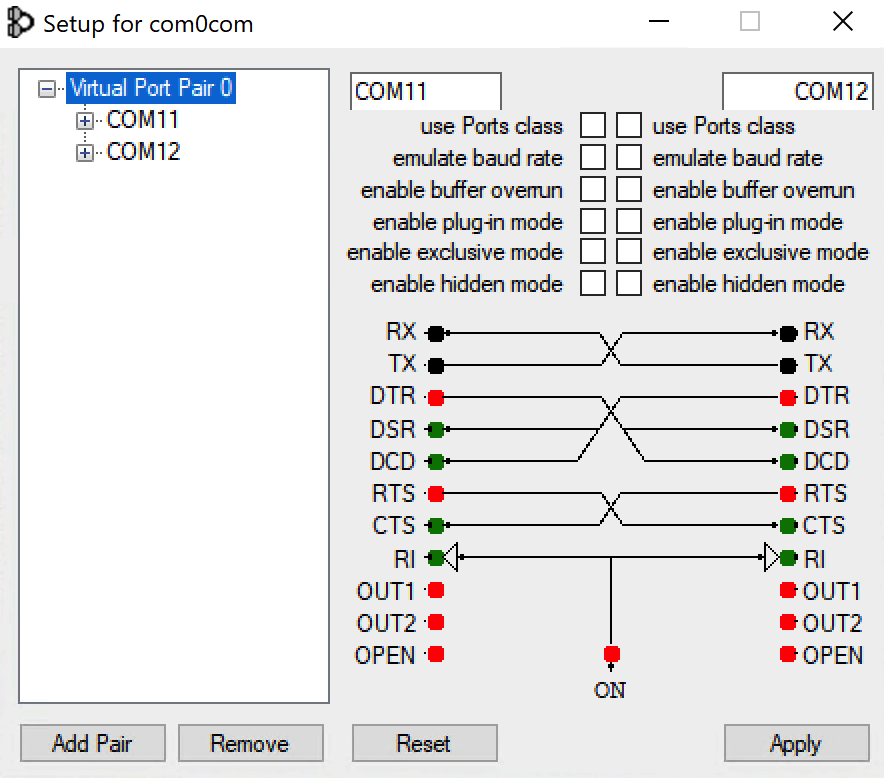
Task: Expand the COM11 tree node
Action: (x=85, y=121)
